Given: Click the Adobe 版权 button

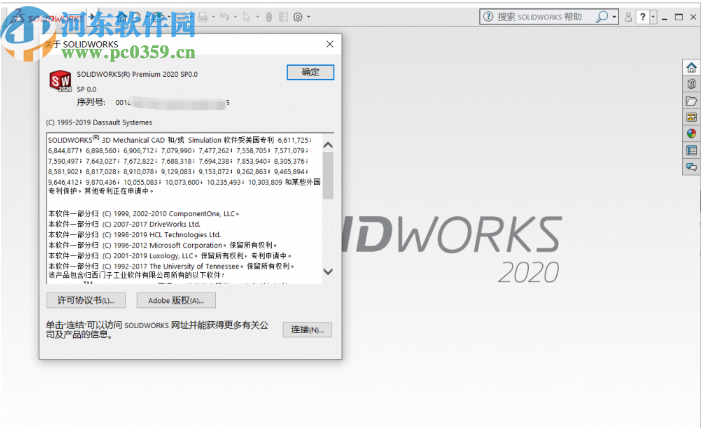Looking at the screenshot, I should coord(176,300).
